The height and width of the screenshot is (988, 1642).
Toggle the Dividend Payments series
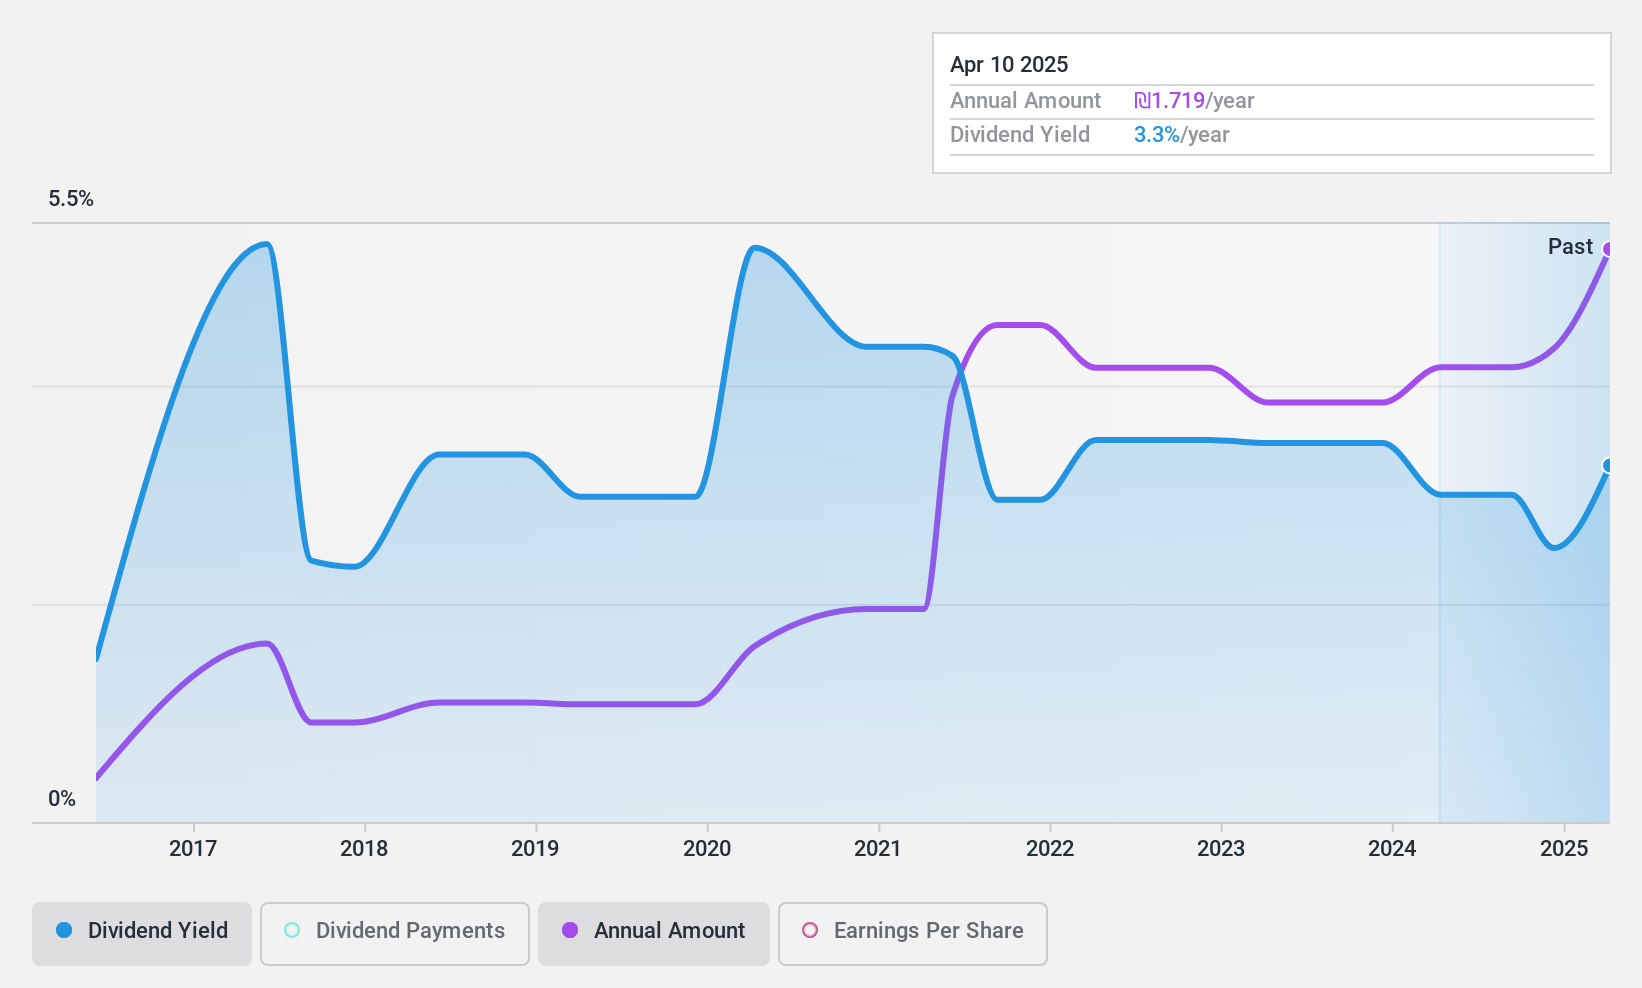[395, 934]
